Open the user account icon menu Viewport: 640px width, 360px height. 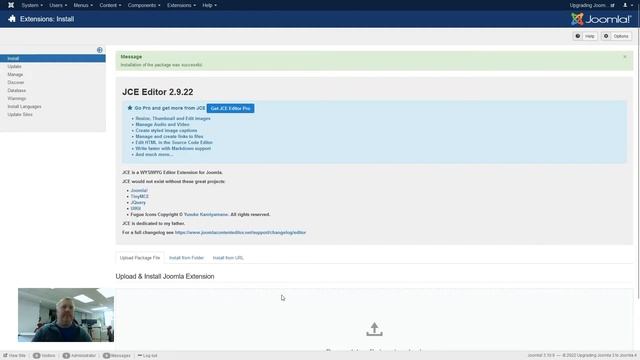pyautogui.click(x=627, y=5)
